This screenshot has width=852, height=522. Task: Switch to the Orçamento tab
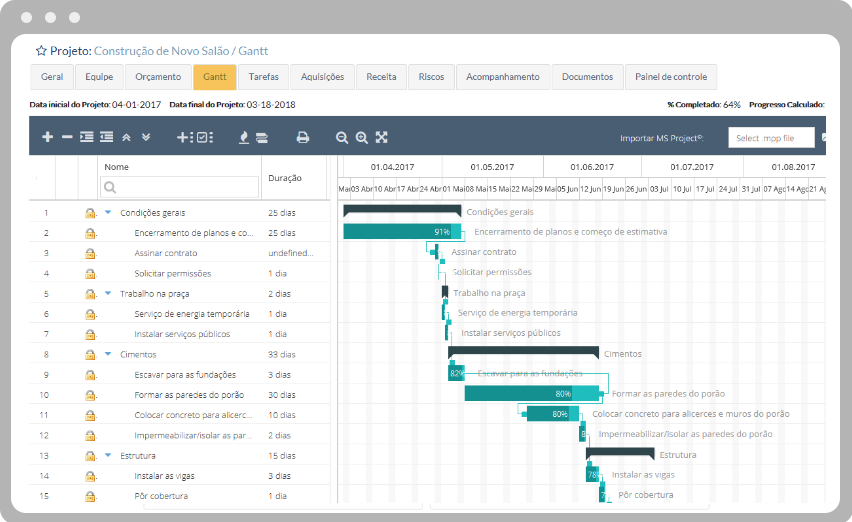[x=158, y=77]
